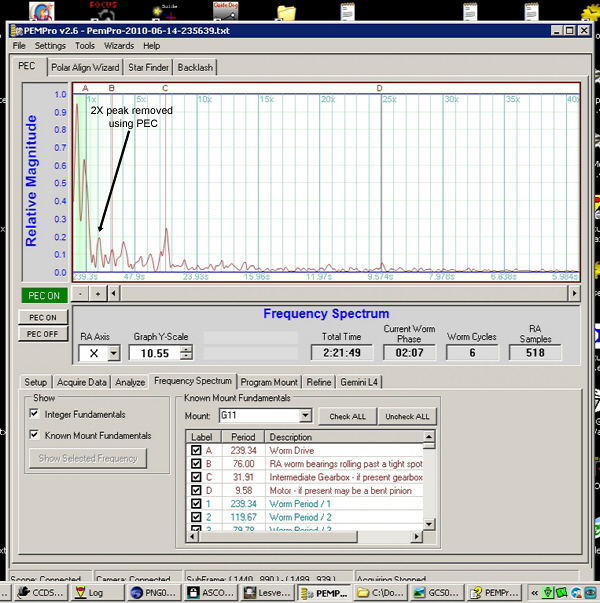Switch to Star Finder tab
This screenshot has height=603, width=600.
[148, 67]
